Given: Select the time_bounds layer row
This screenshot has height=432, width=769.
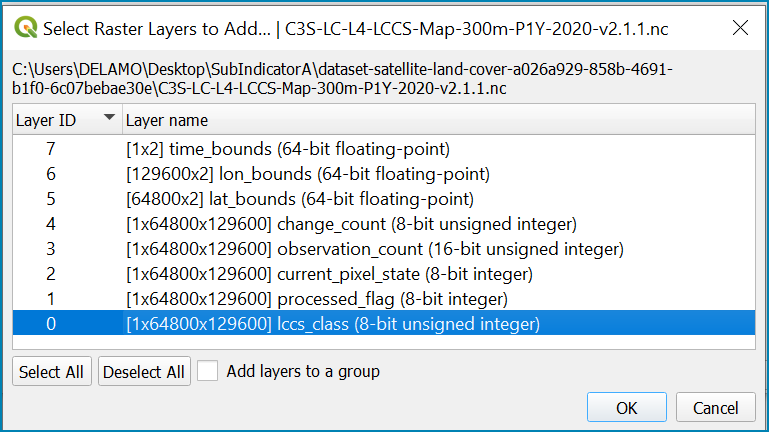Looking at the screenshot, I should 384,149.
